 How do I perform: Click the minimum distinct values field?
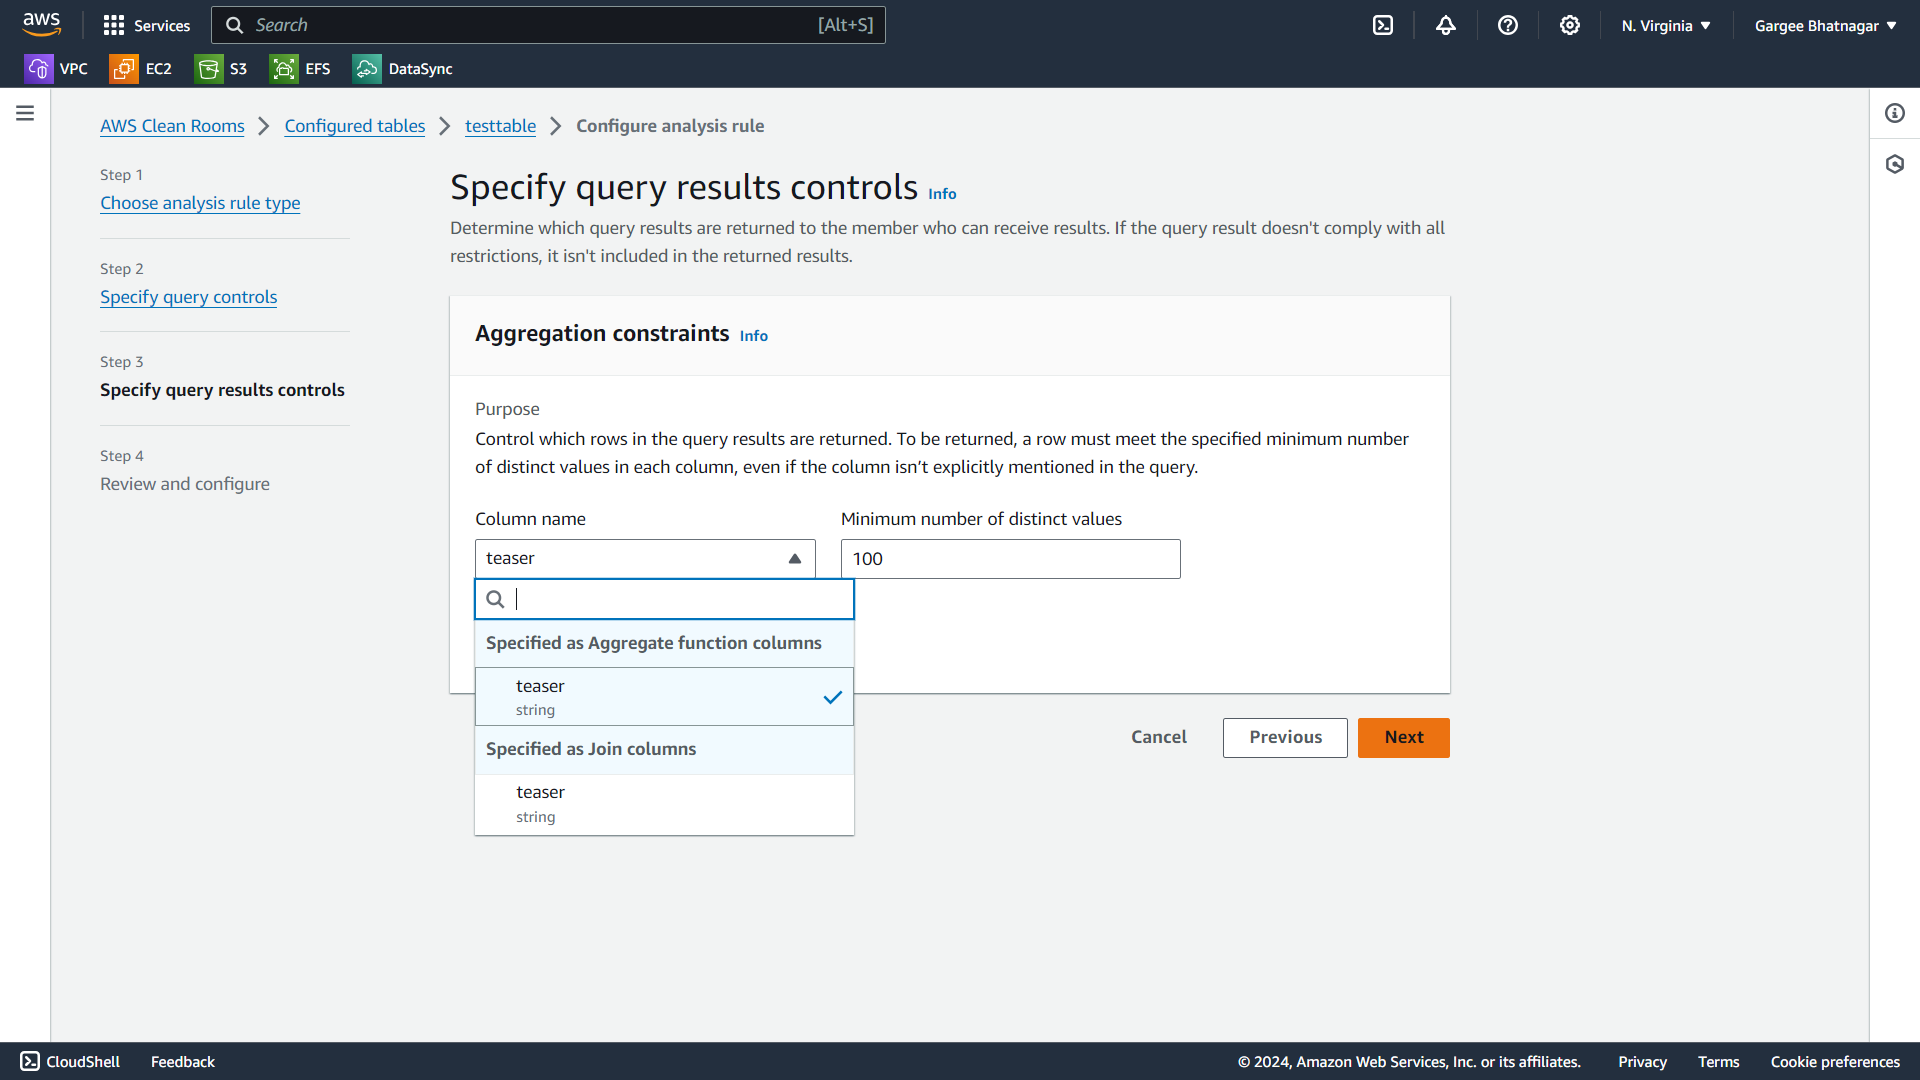[1010, 559]
